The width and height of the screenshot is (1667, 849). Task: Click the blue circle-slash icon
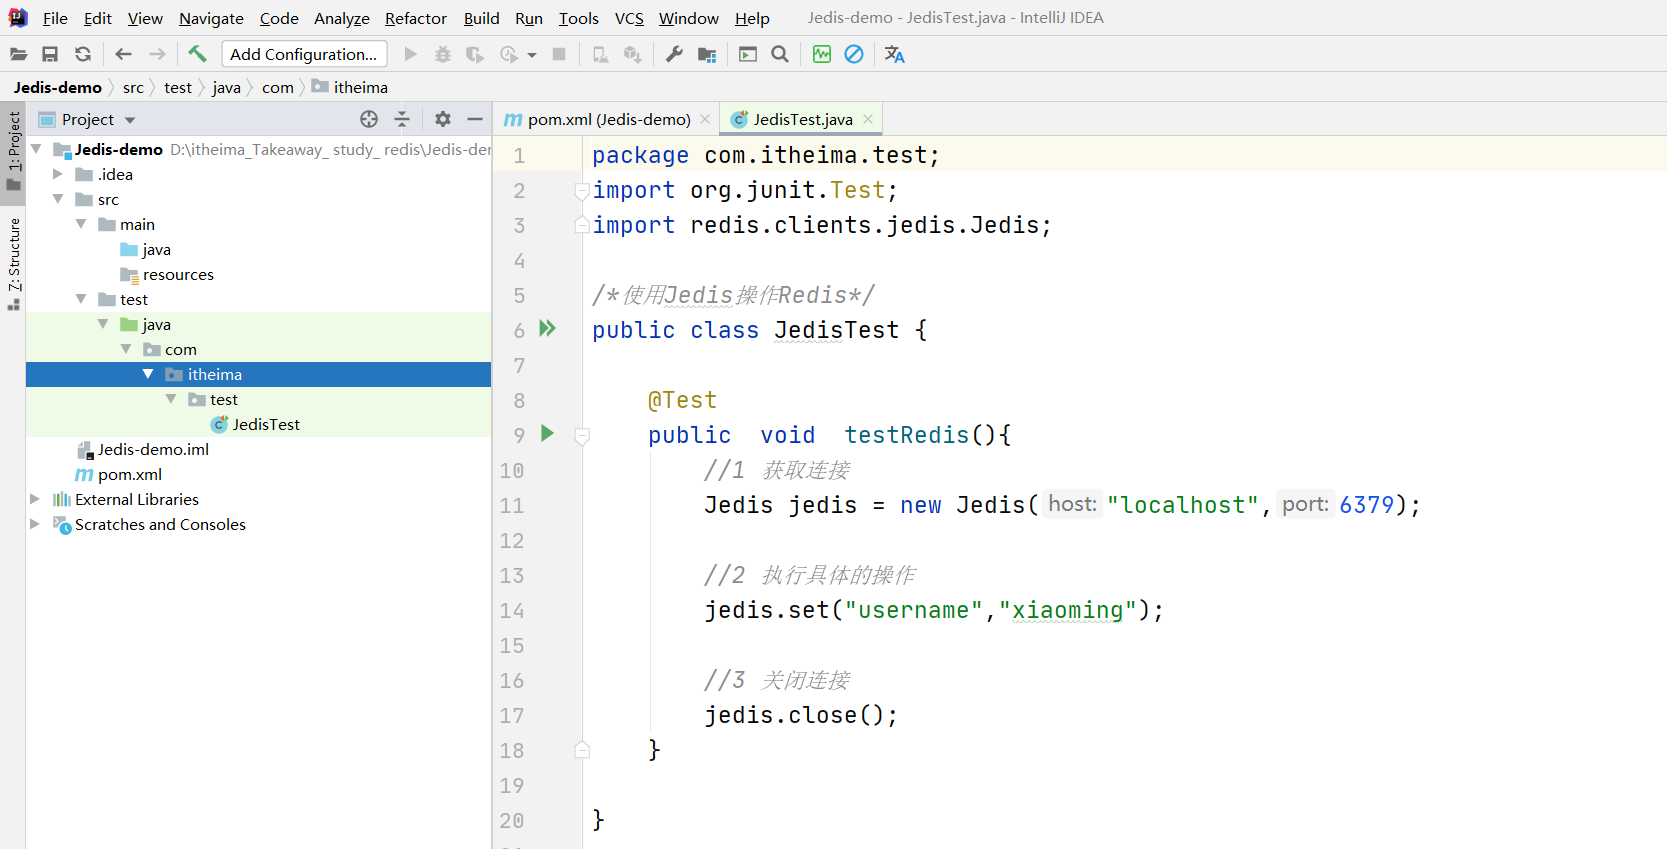(854, 54)
